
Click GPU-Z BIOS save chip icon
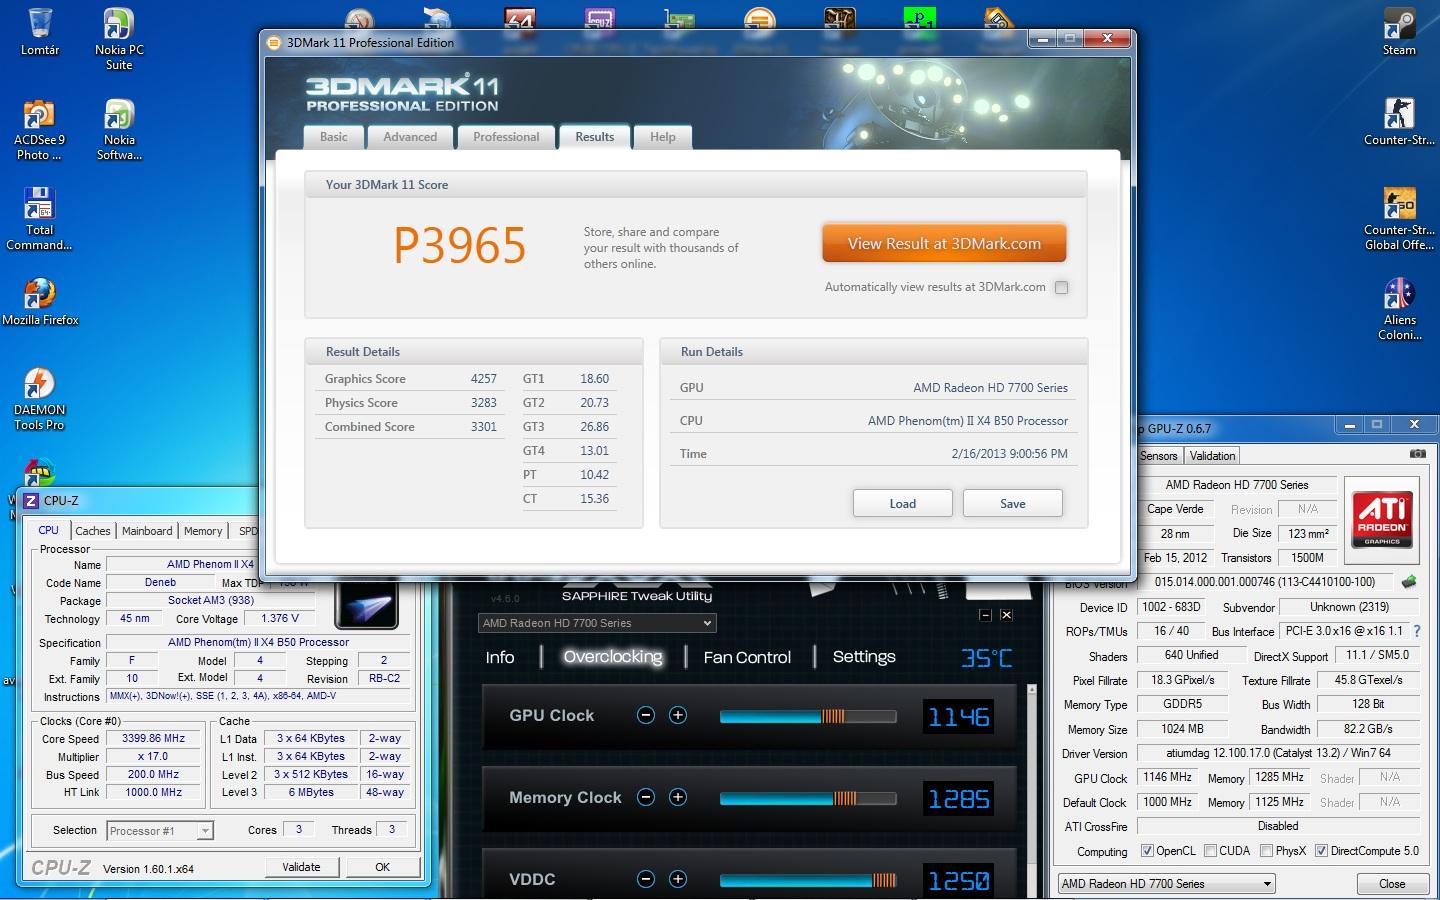tap(1409, 581)
